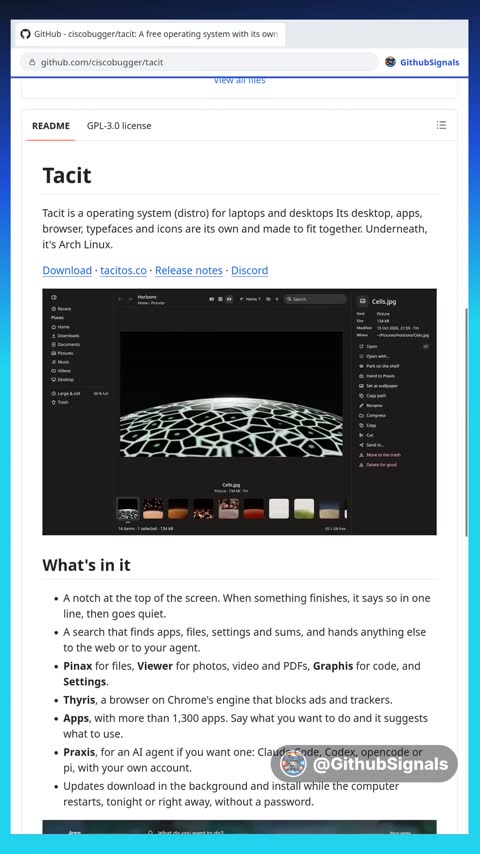The image size is (480, 854).
Task: Click the bold word Thyris
Action: 79,700
